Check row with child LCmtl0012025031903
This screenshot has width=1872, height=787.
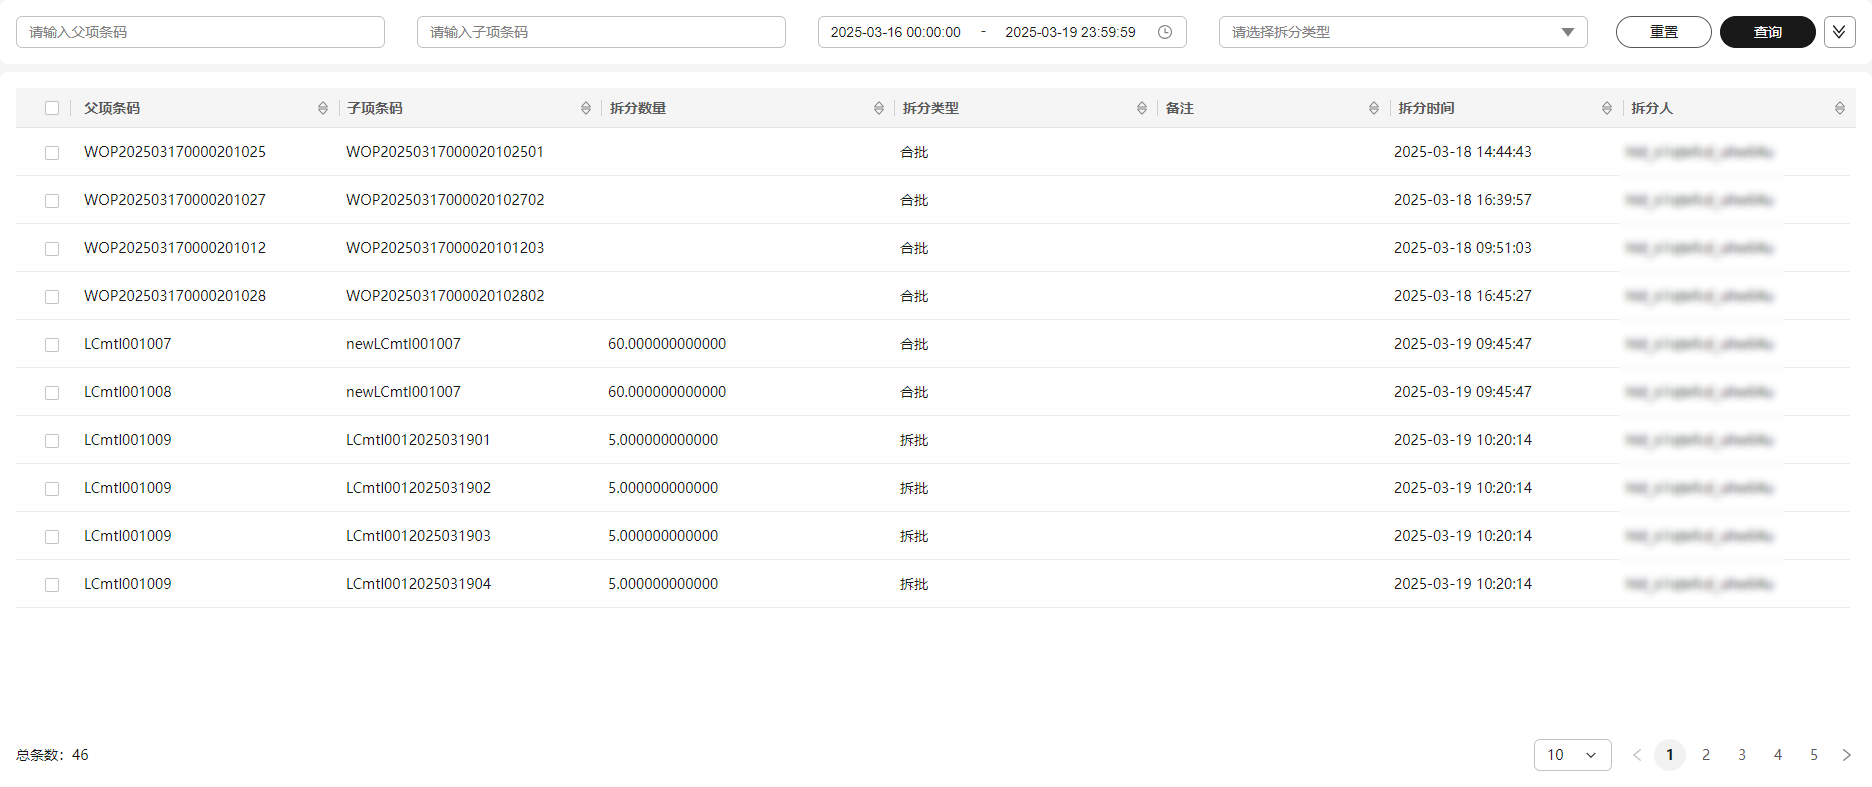[52, 537]
